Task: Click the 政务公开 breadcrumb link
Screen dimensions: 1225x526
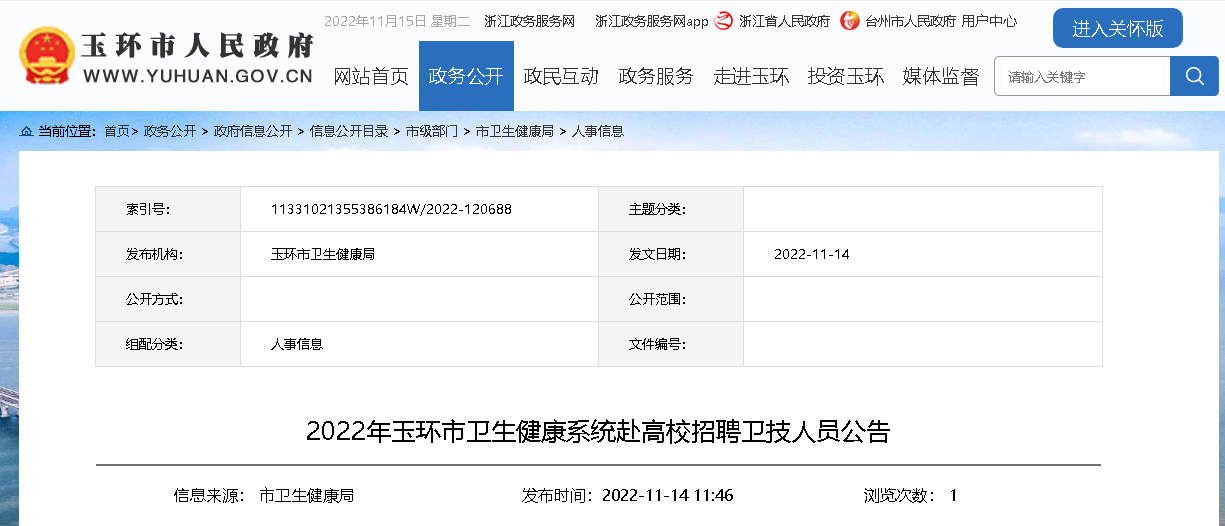Action: click(170, 131)
